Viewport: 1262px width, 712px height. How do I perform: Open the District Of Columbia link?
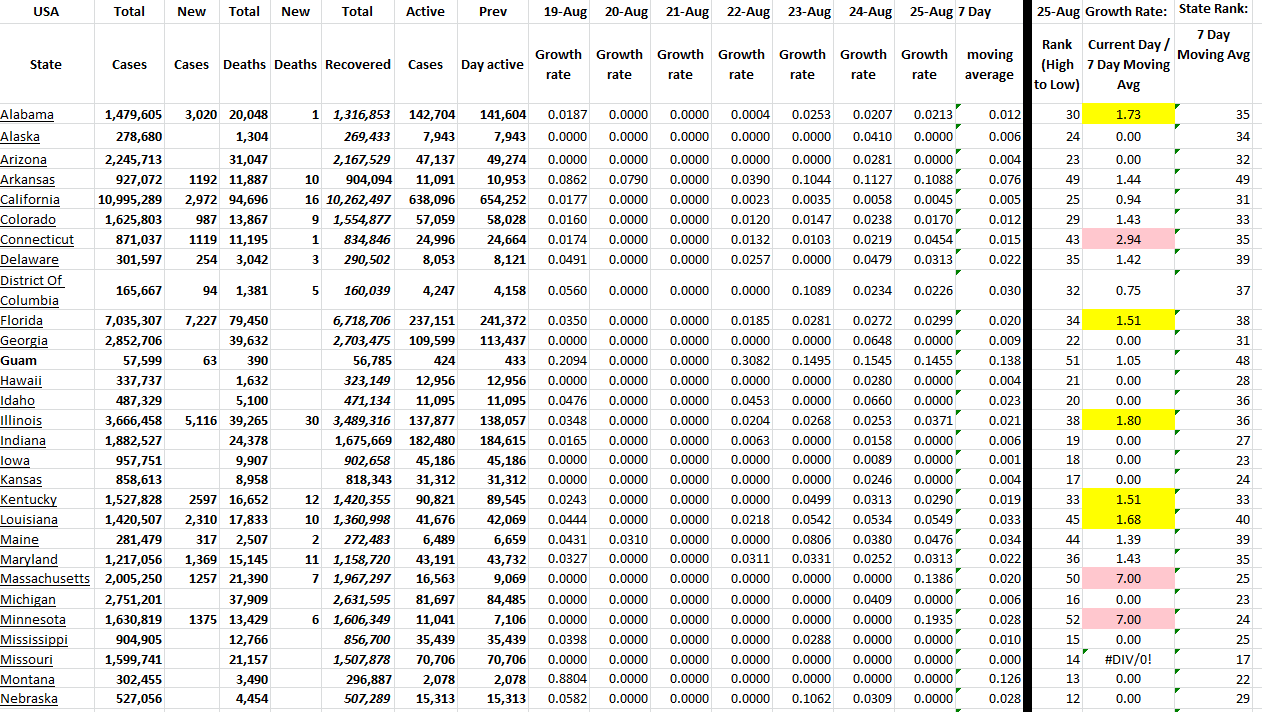pyautogui.click(x=31, y=290)
